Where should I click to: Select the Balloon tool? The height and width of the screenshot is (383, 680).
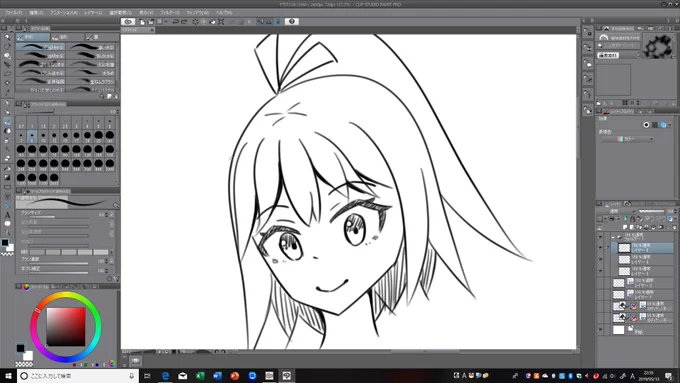click(7, 224)
